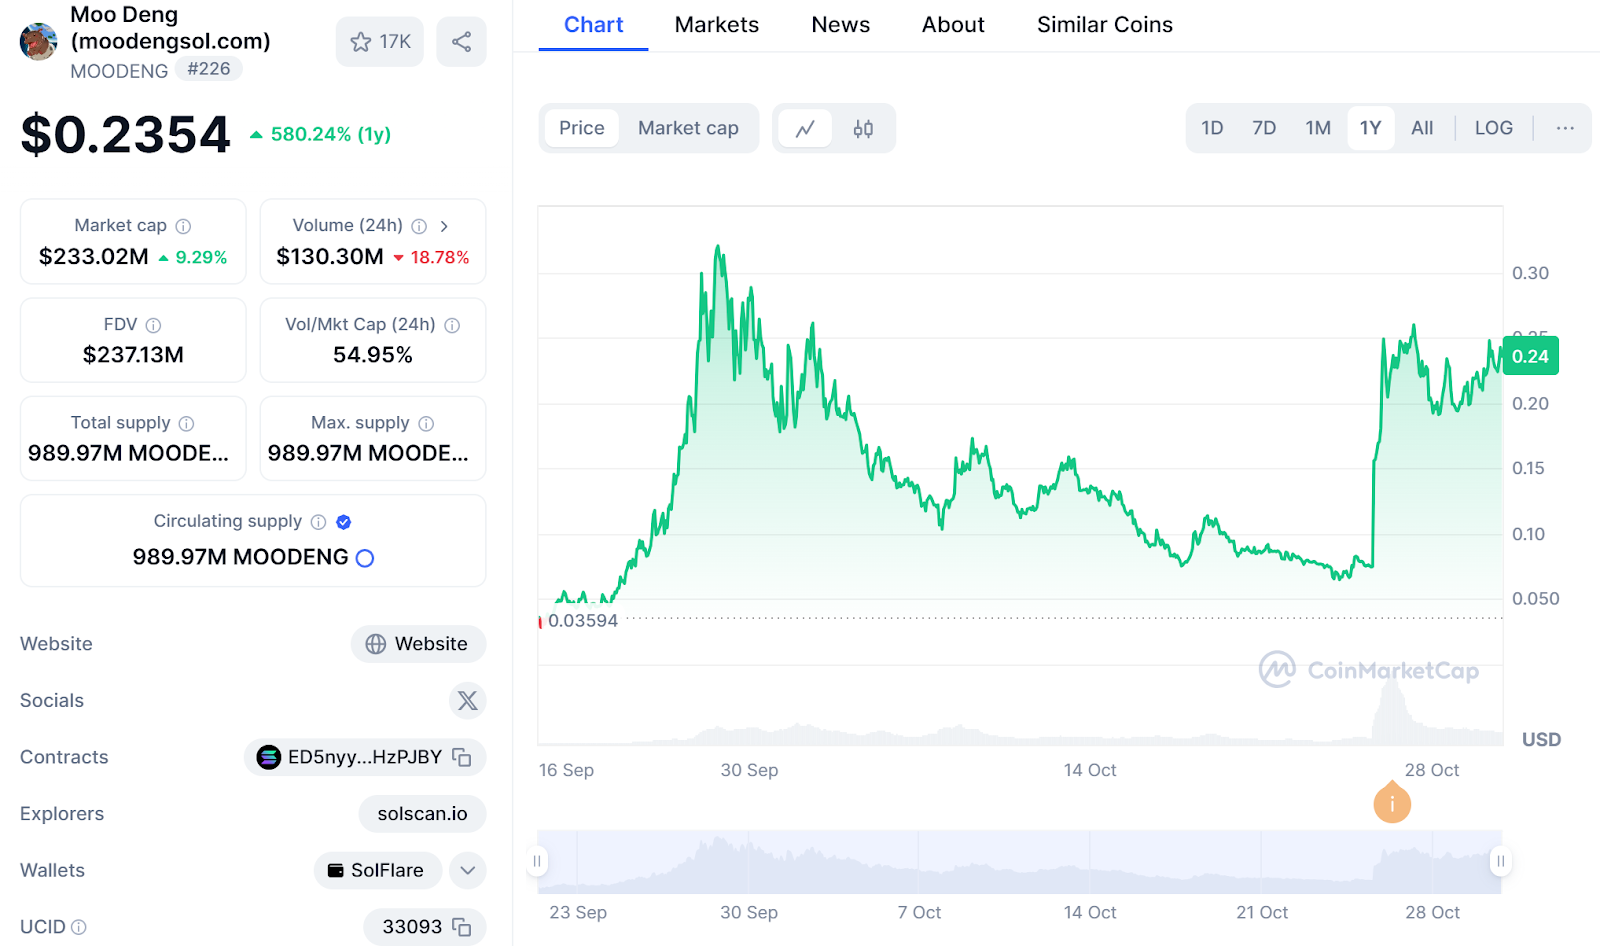Switch to candlestick chart view
The height and width of the screenshot is (946, 1600).
(863, 128)
